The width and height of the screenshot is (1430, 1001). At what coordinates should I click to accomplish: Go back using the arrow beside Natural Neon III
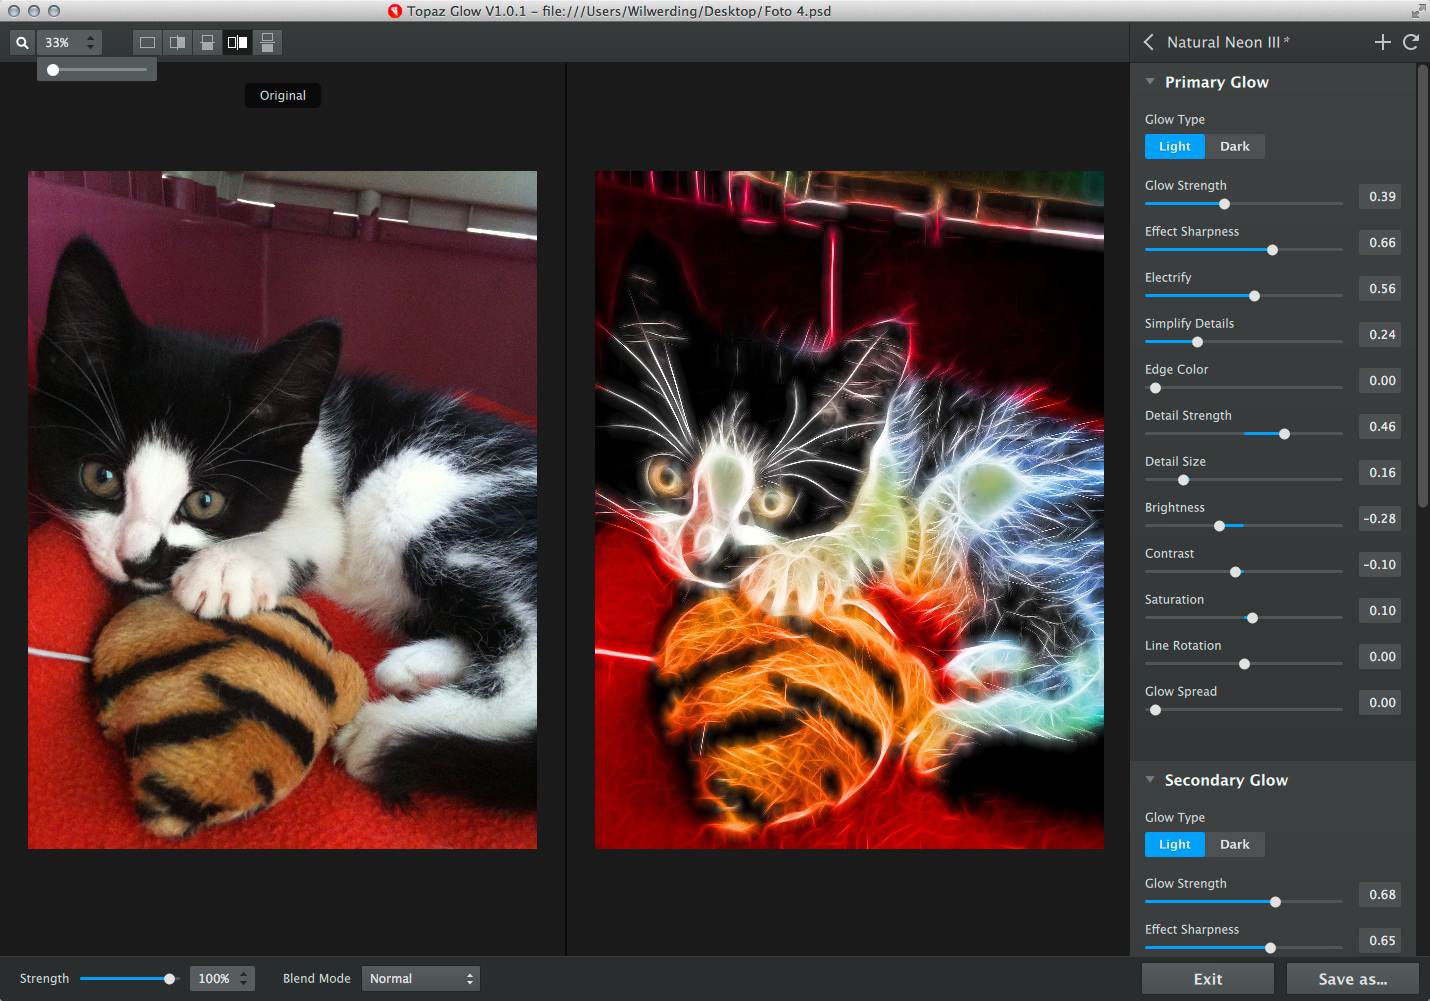pyautogui.click(x=1148, y=42)
